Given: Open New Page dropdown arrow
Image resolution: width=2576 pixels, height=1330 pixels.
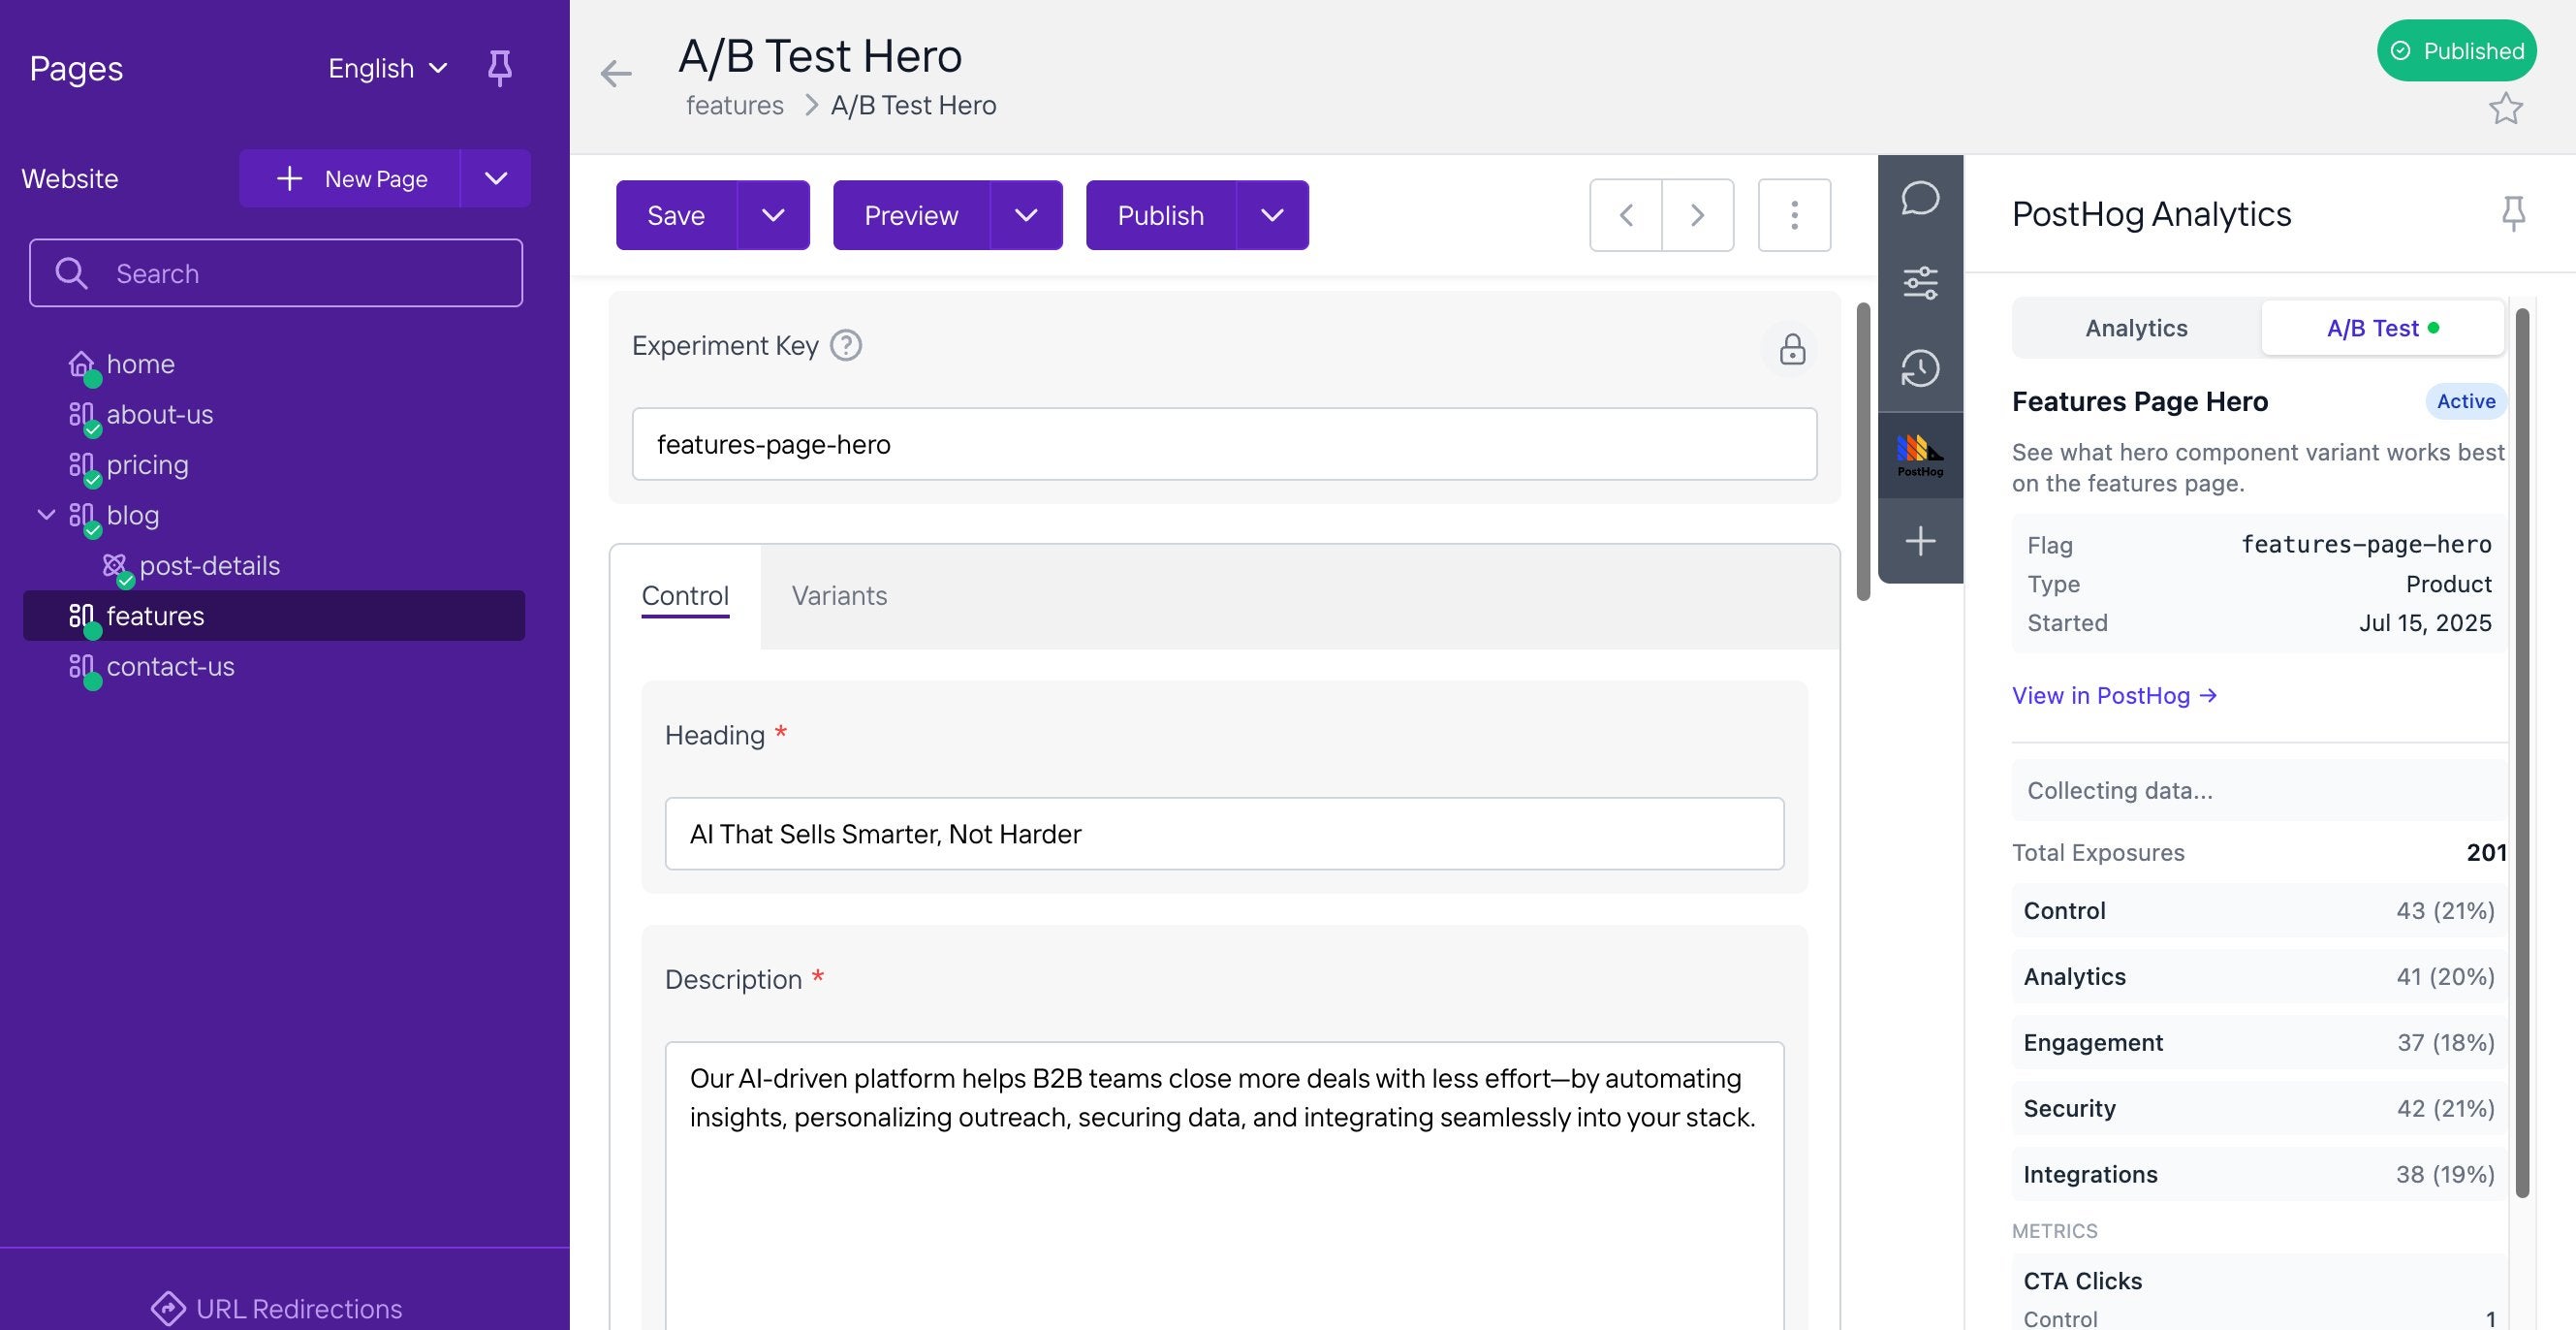Looking at the screenshot, I should pyautogui.click(x=495, y=178).
